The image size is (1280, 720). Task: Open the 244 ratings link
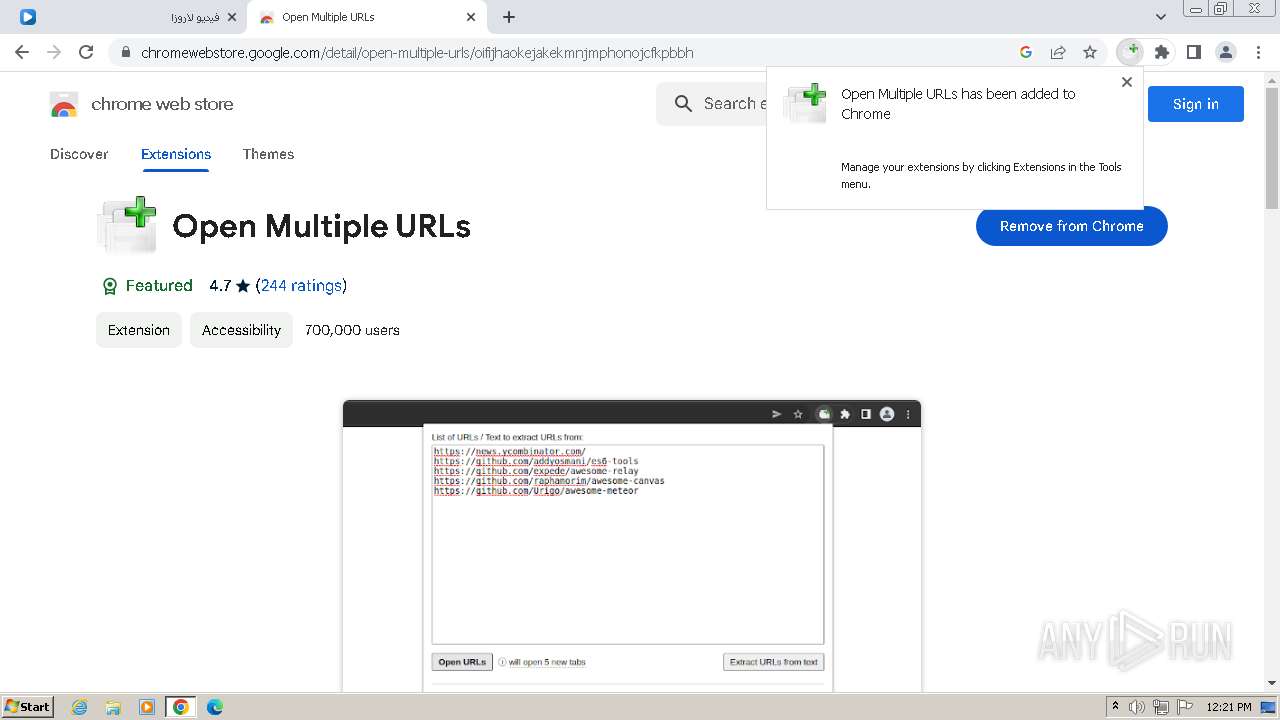pyautogui.click(x=301, y=286)
